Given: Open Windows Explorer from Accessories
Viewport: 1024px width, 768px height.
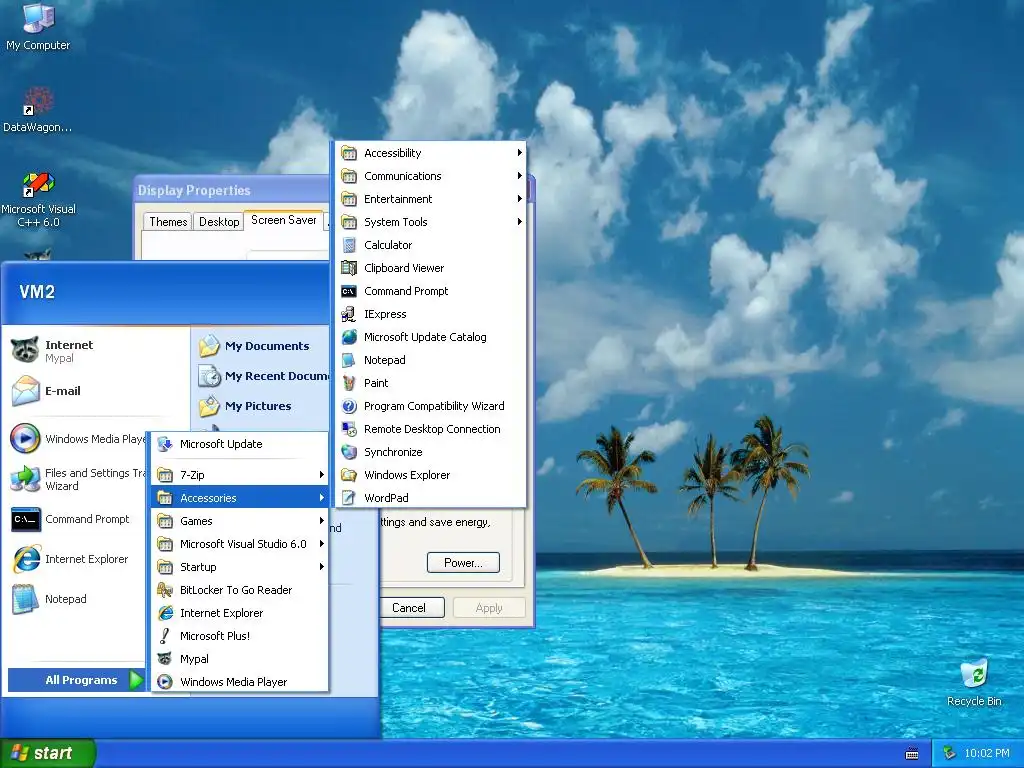Looking at the screenshot, I should click(430, 475).
